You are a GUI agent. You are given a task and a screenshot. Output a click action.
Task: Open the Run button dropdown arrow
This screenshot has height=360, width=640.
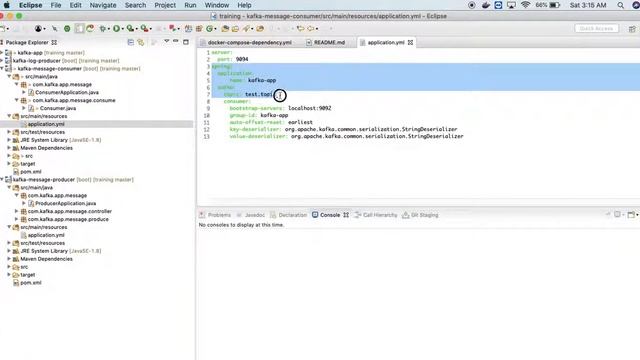point(123,29)
